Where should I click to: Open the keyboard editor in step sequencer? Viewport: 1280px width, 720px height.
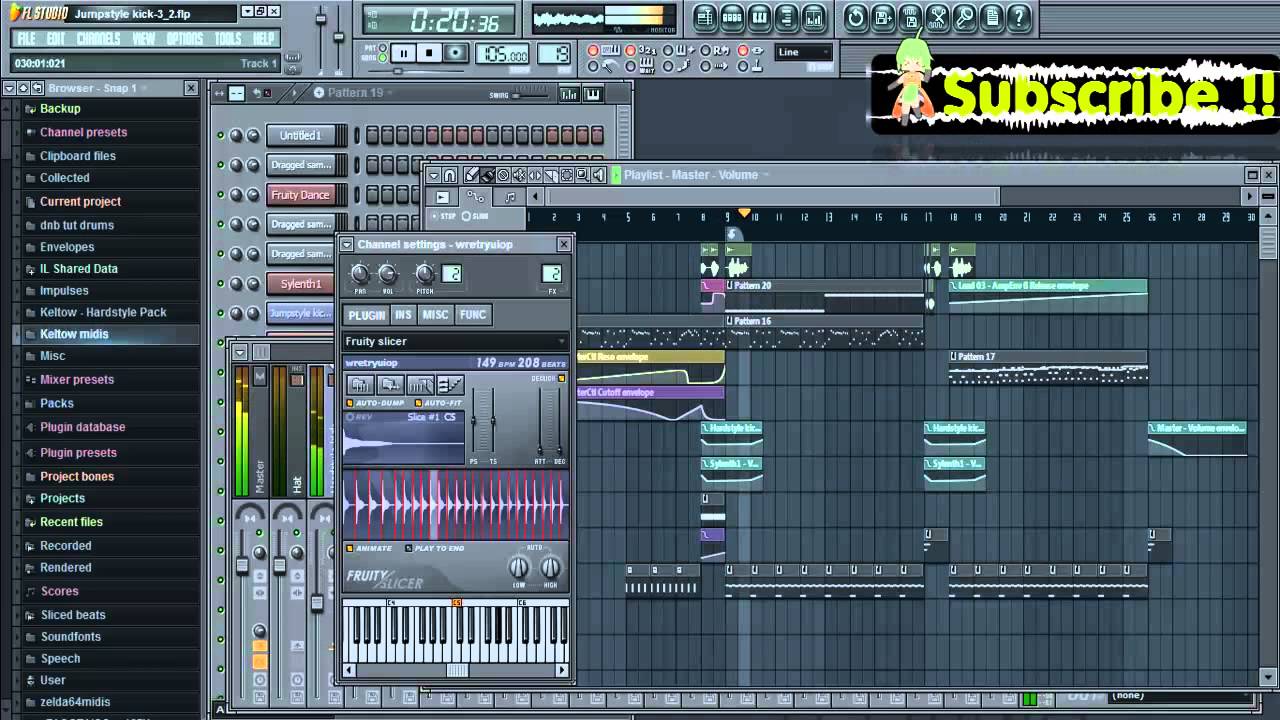click(592, 94)
